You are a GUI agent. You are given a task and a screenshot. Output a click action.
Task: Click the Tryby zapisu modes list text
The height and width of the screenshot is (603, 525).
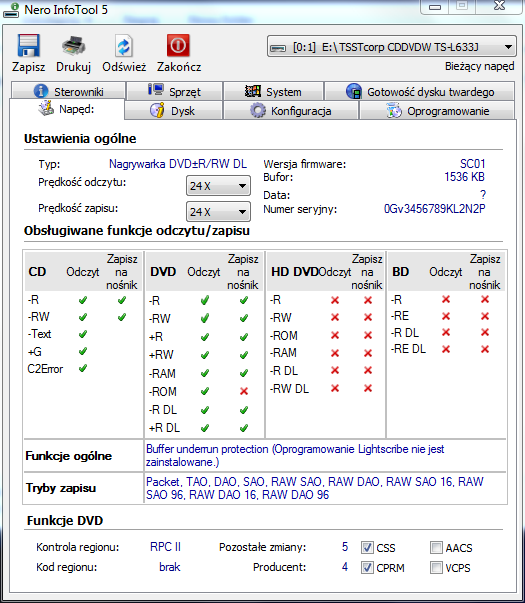pos(315,488)
